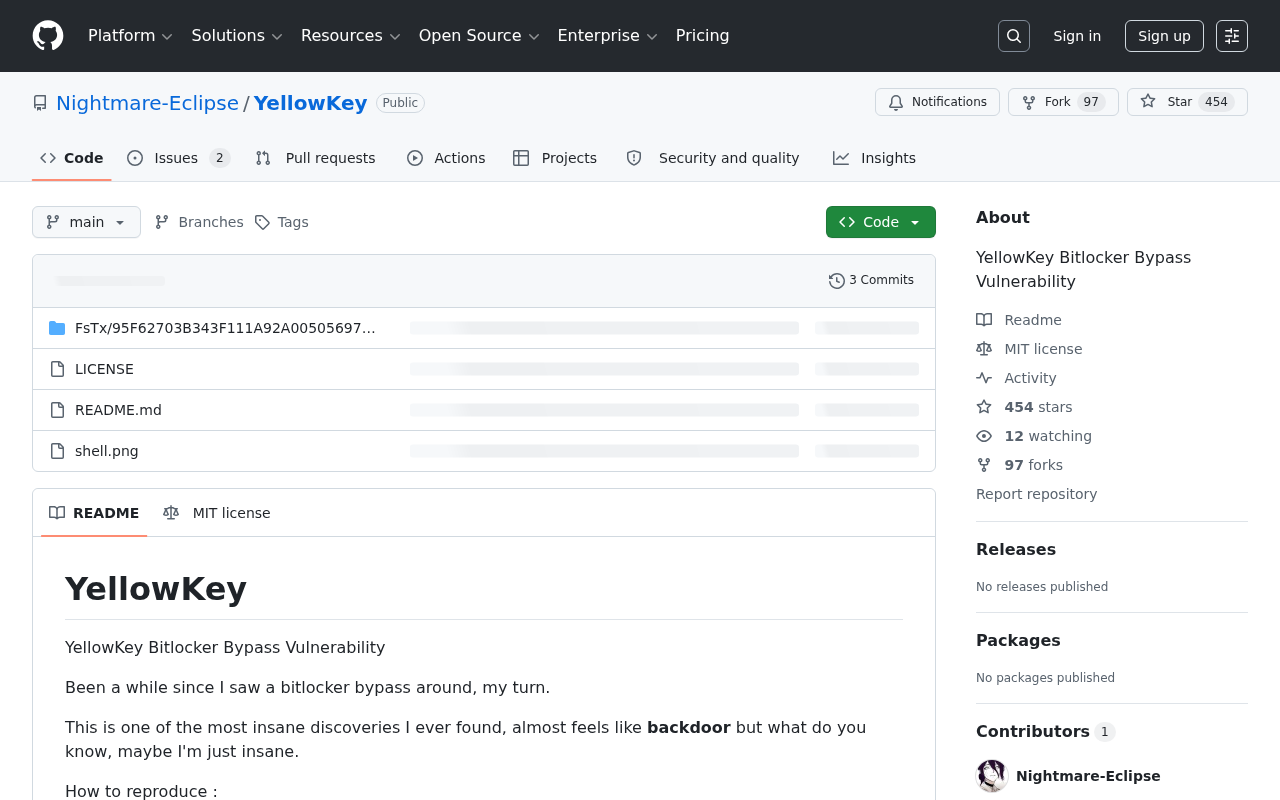Click the Pricing link
This screenshot has height=800, width=1280.
[x=703, y=36]
